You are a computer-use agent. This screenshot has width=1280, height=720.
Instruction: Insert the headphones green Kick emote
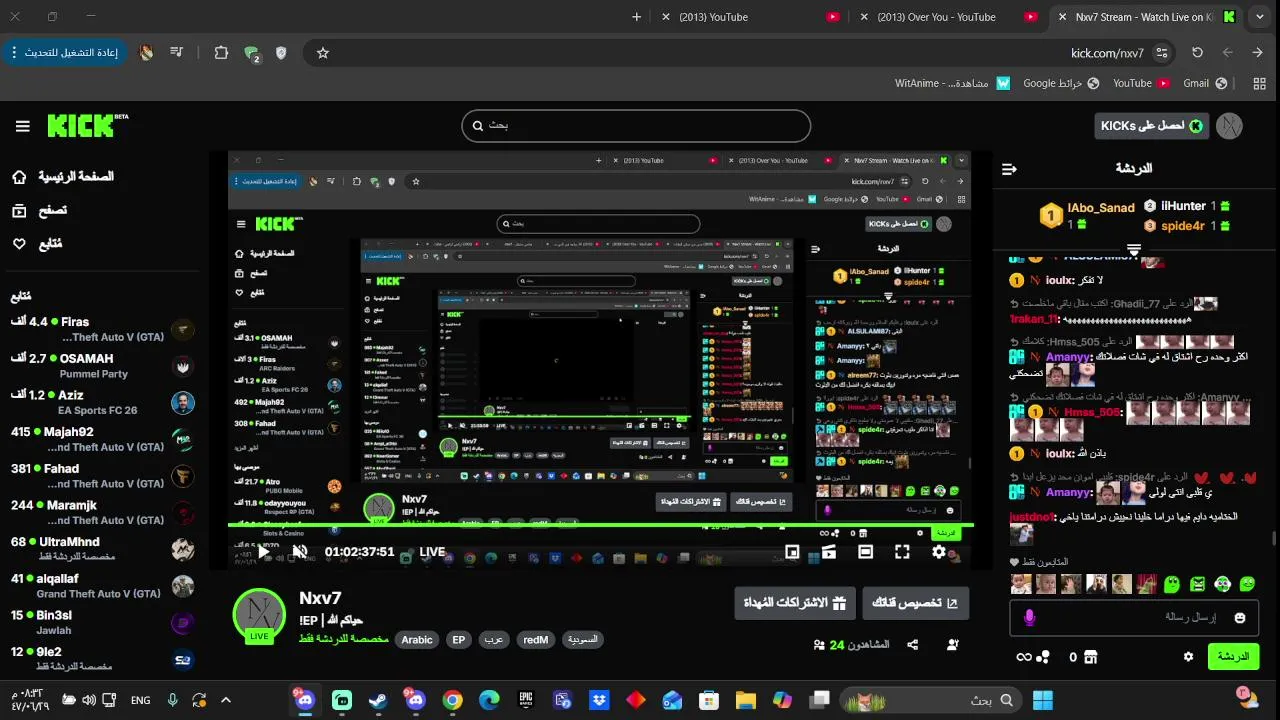click(x=1222, y=584)
